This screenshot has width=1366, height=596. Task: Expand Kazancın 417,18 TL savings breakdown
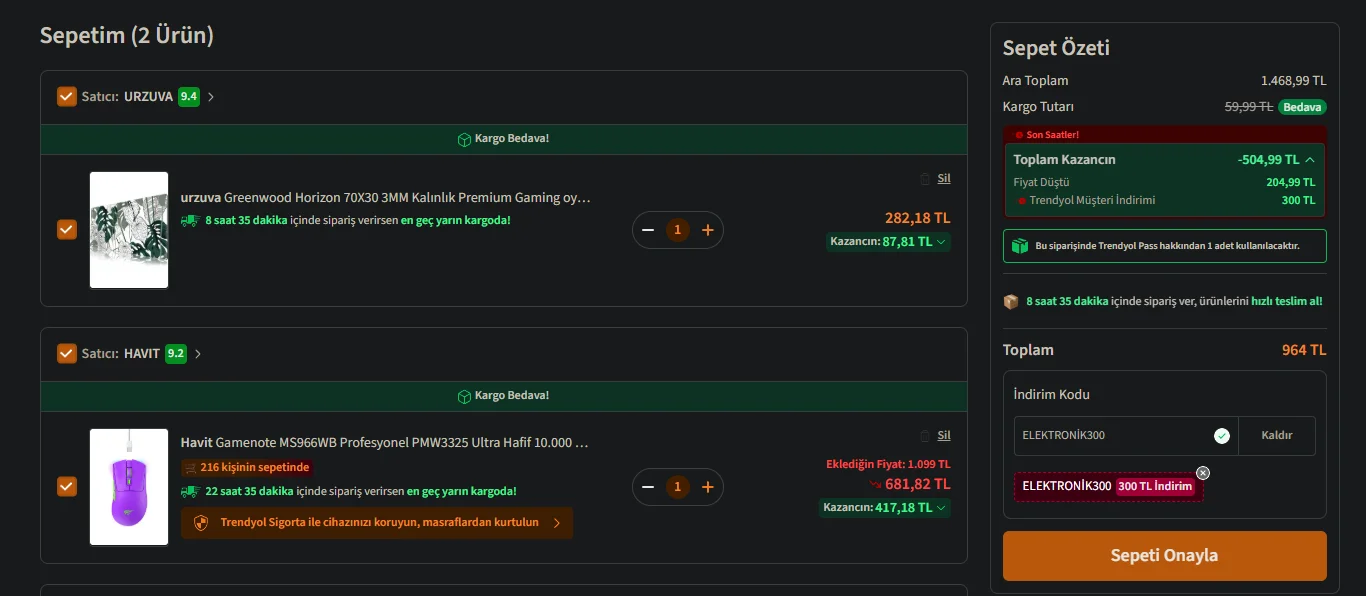tap(942, 508)
